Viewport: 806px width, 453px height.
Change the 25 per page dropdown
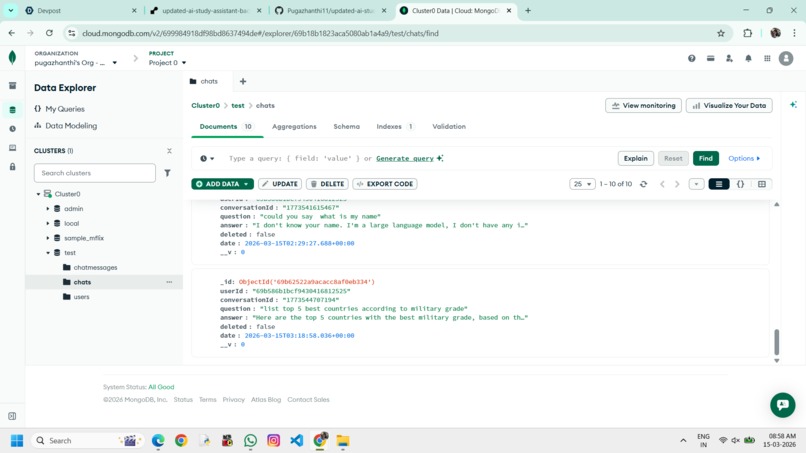[582, 184]
